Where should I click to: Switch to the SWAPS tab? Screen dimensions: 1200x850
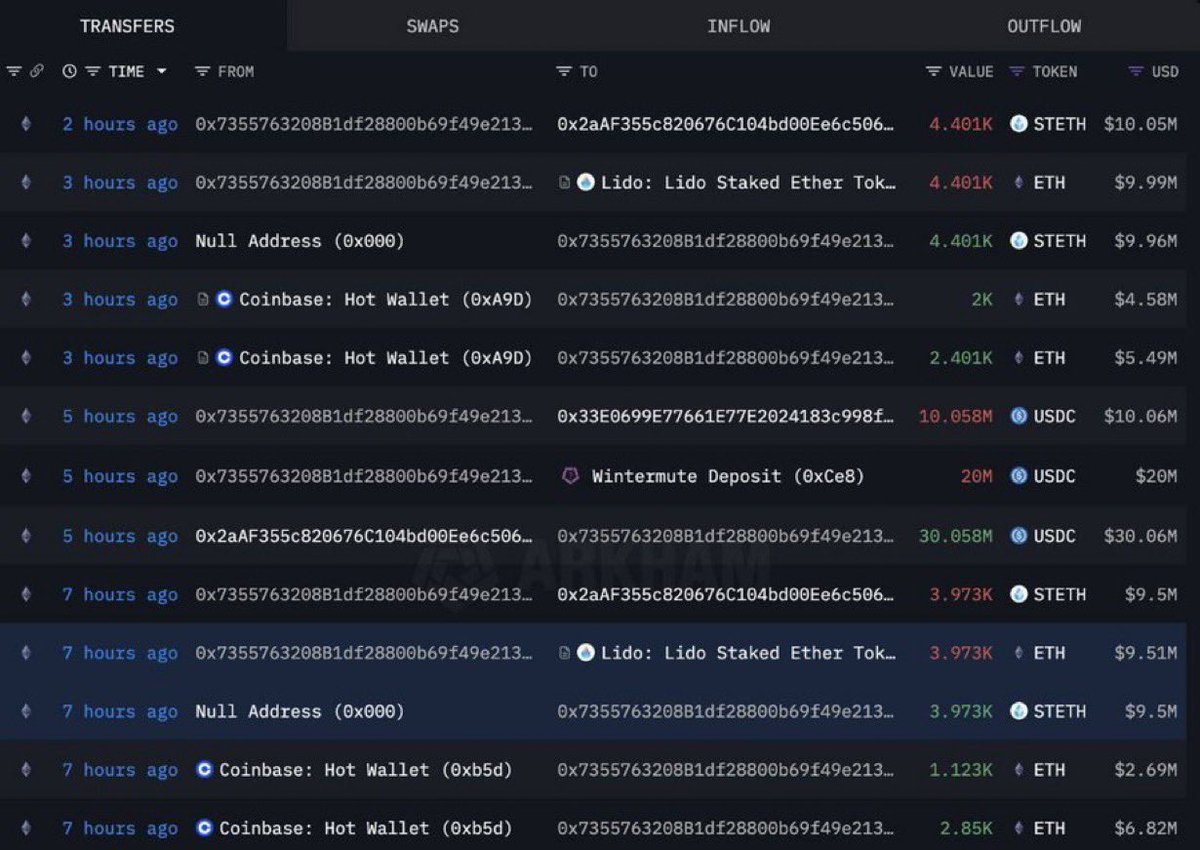[432, 26]
